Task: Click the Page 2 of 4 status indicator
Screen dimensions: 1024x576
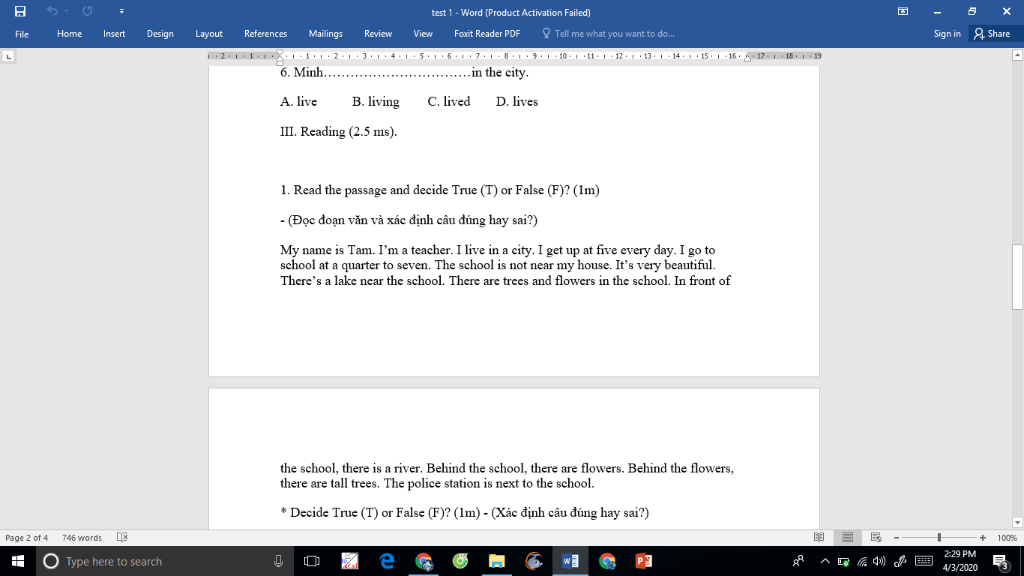Action: tap(27, 537)
